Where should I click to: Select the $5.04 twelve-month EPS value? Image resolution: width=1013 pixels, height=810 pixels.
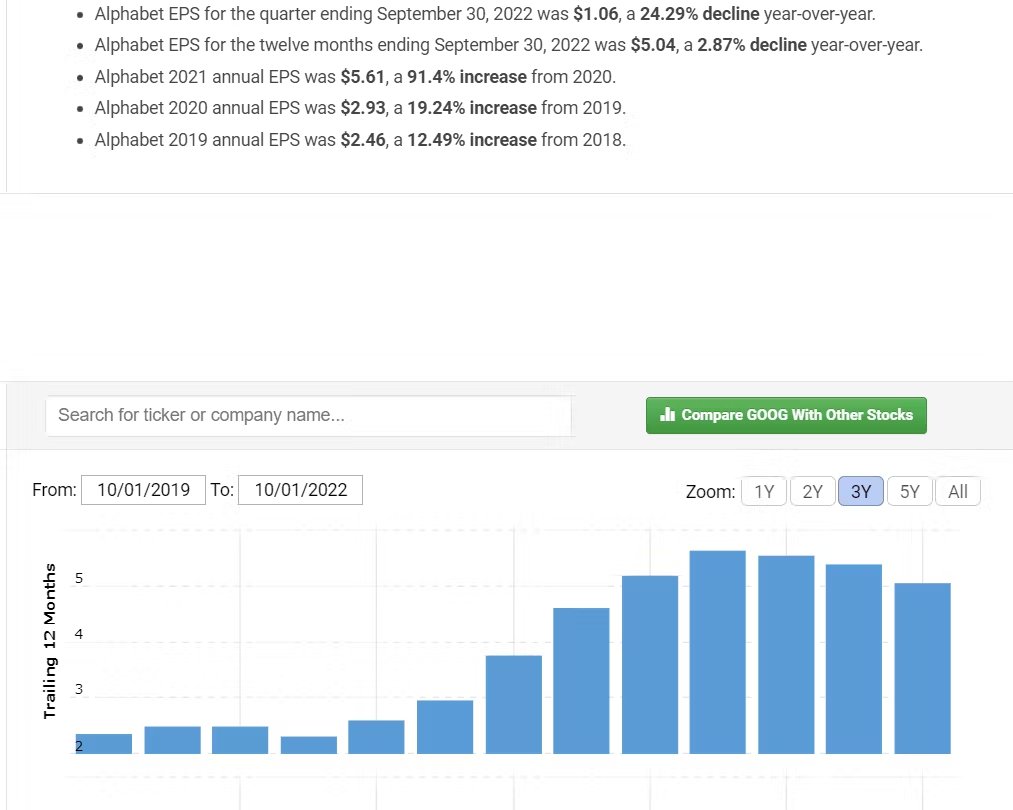653,45
